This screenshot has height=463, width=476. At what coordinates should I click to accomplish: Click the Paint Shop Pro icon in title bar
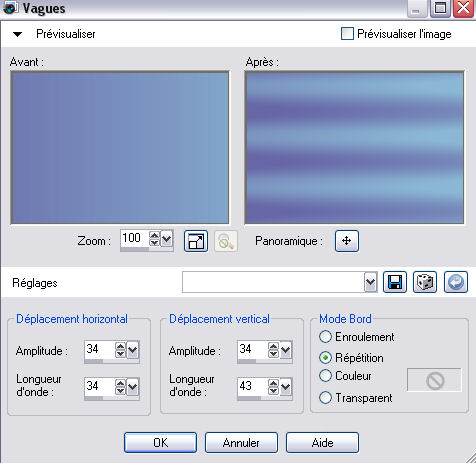[x=9, y=8]
